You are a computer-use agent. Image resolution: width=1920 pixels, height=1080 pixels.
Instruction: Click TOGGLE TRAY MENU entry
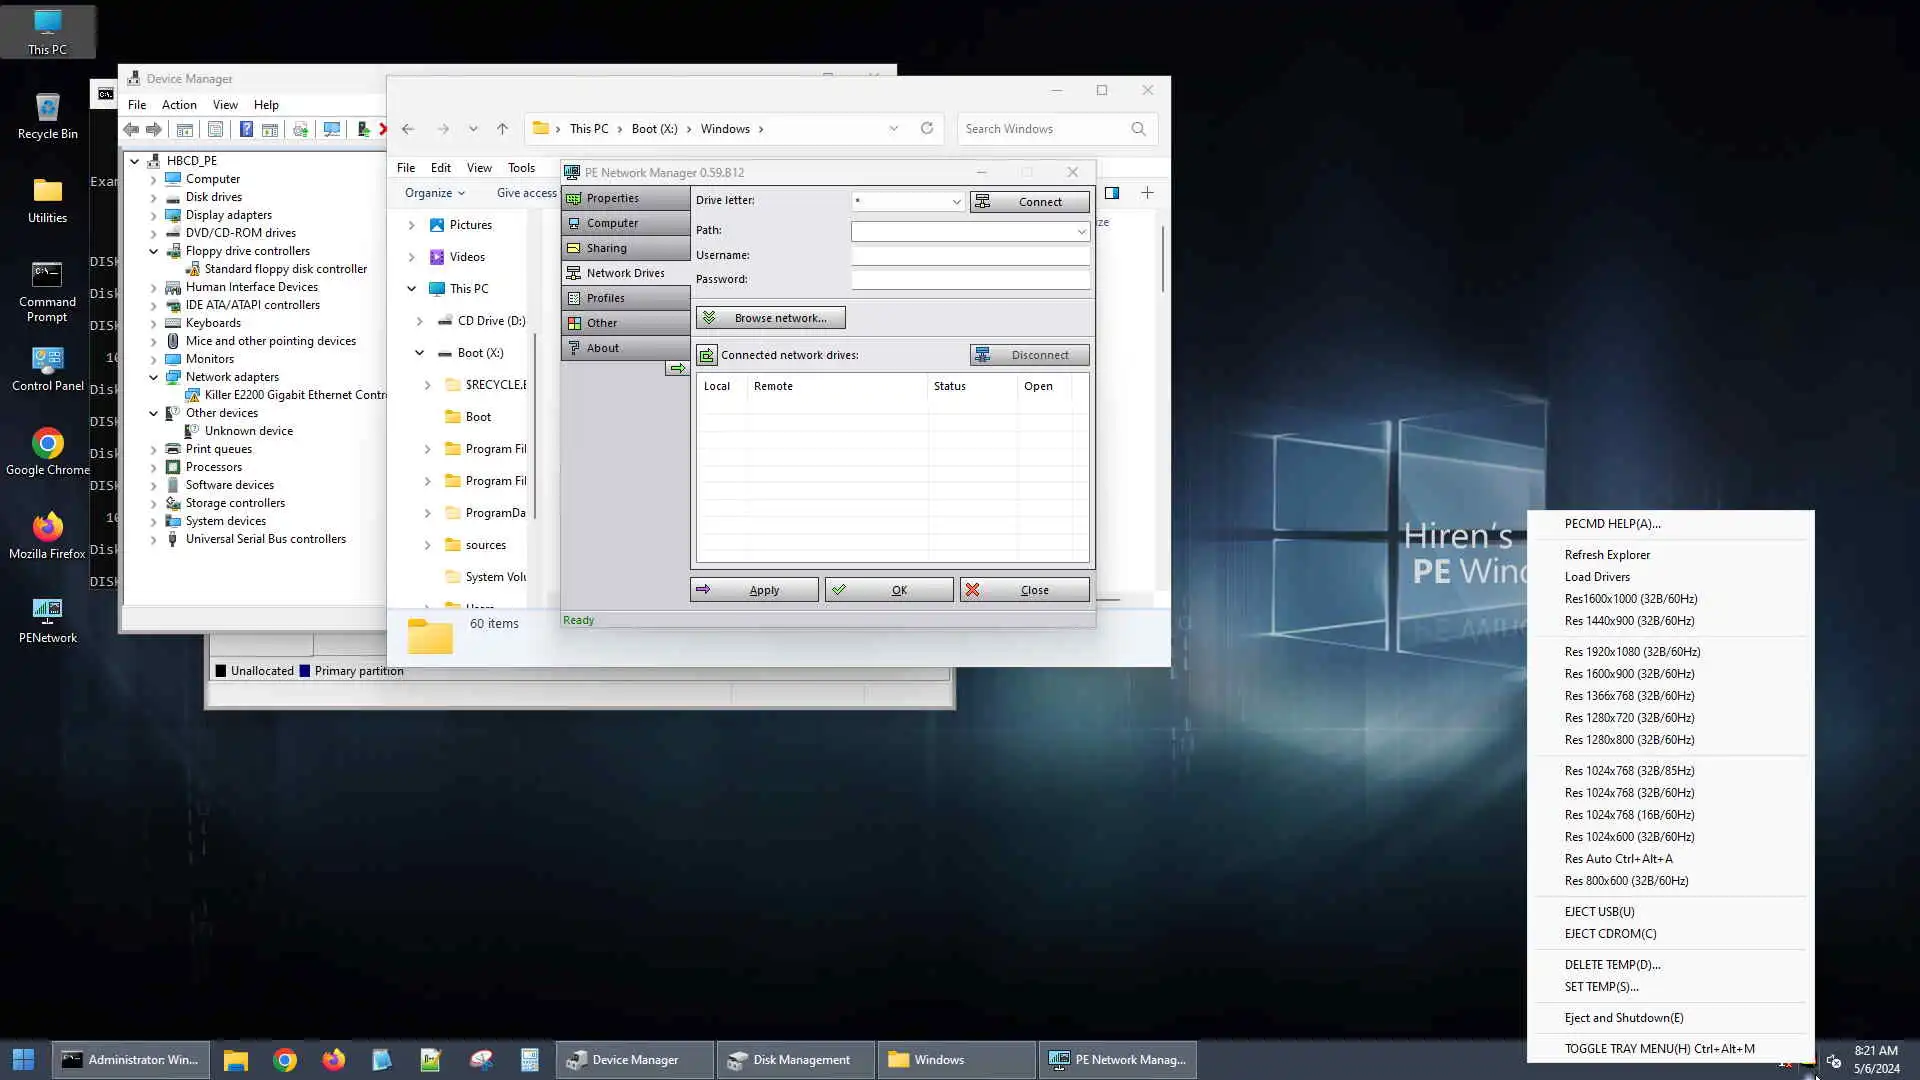pyautogui.click(x=1659, y=1049)
